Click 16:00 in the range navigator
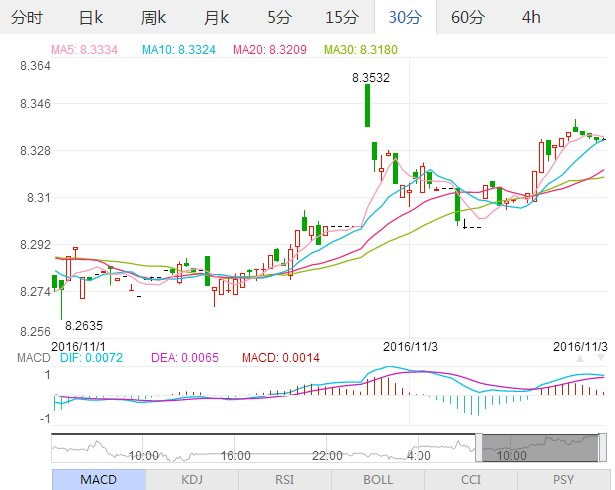This screenshot has width=615, height=490. click(236, 455)
